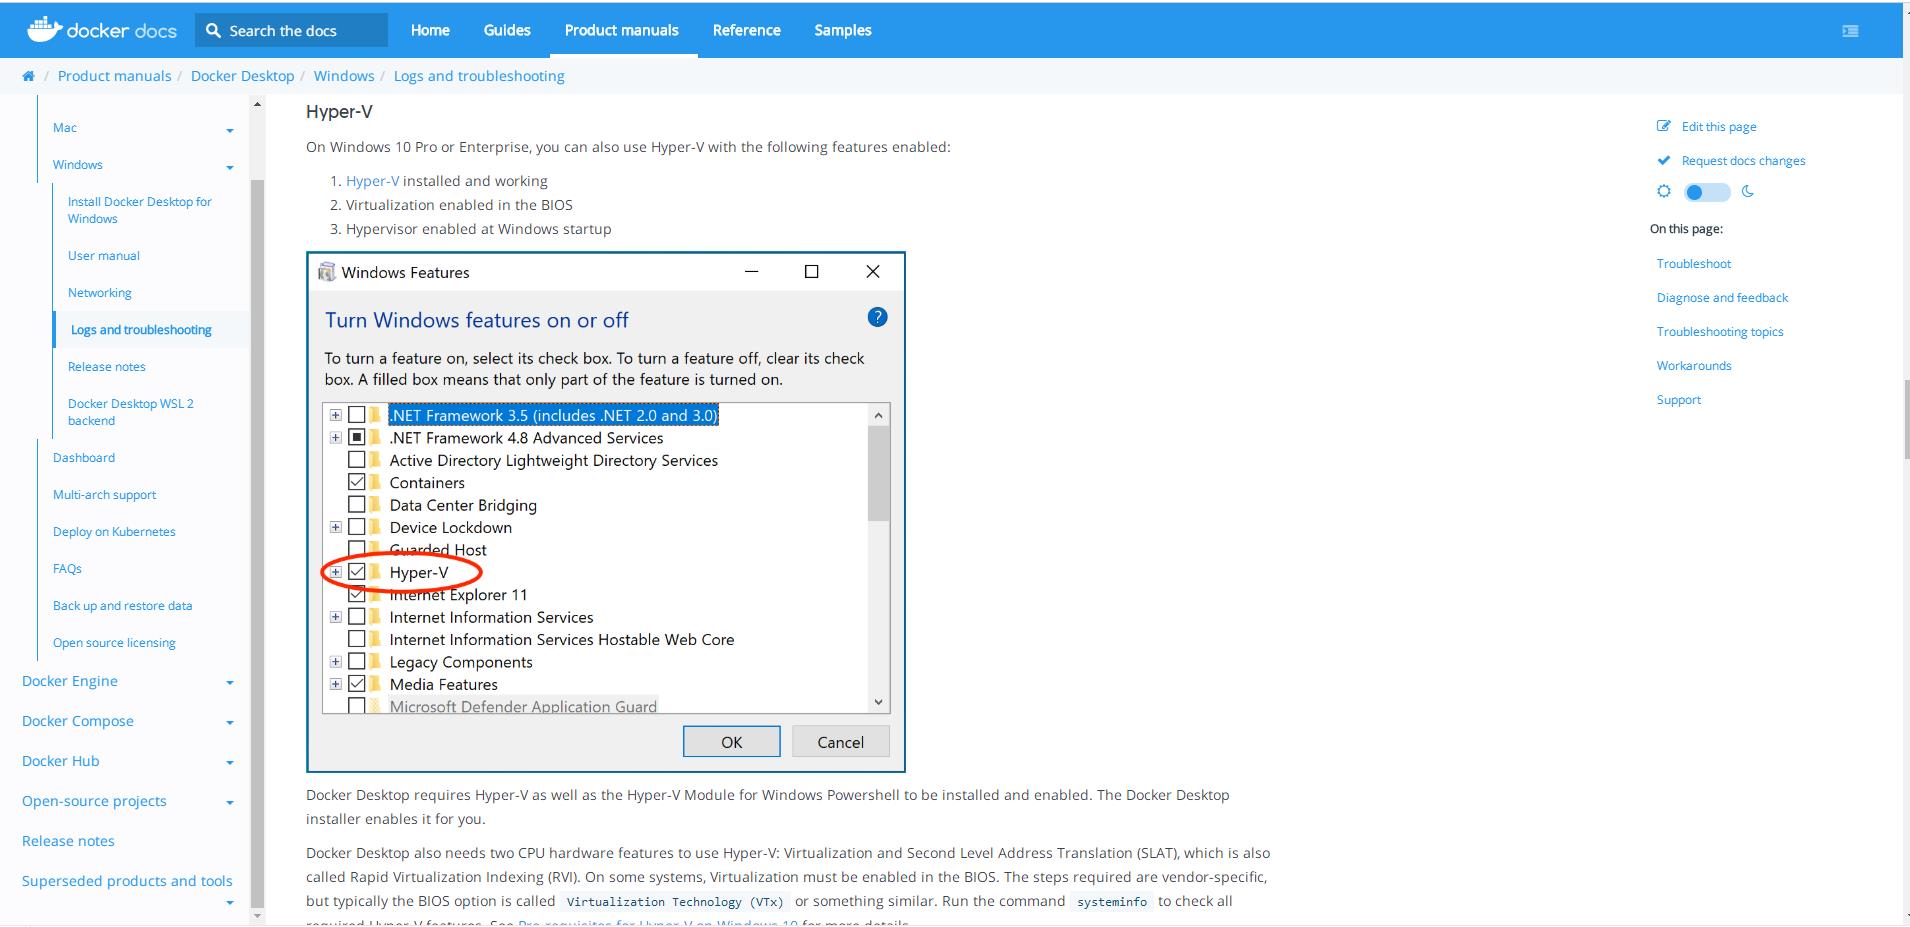Open the Diagnose and feedback link
This screenshot has height=927, width=1910.
point(1722,298)
